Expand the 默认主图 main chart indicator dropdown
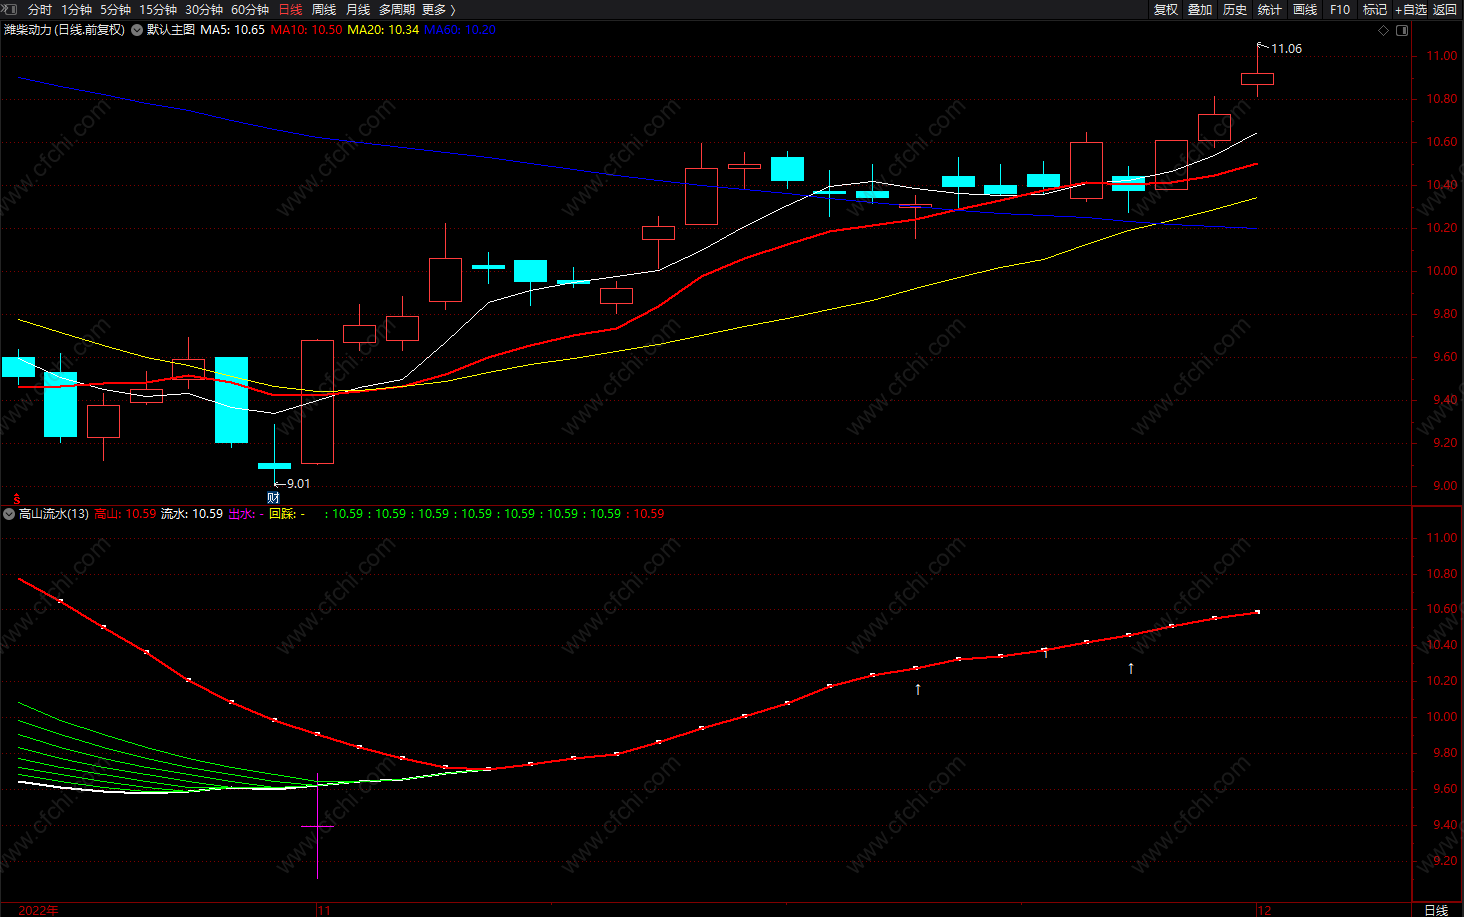This screenshot has height=917, width=1464. (x=137, y=30)
